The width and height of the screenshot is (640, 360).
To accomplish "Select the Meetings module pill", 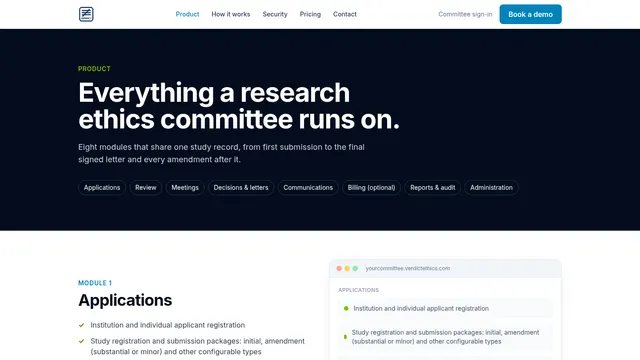I will [185, 188].
